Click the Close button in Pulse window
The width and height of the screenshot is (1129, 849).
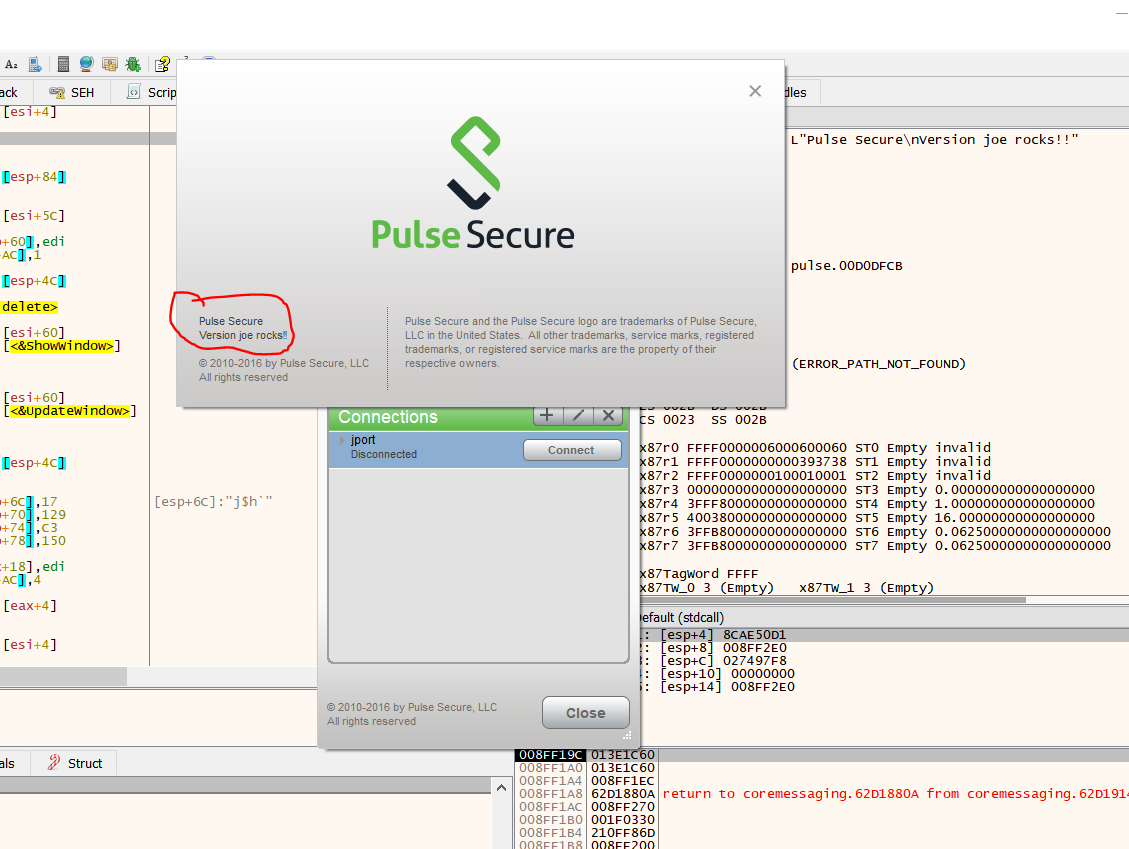tap(585, 713)
